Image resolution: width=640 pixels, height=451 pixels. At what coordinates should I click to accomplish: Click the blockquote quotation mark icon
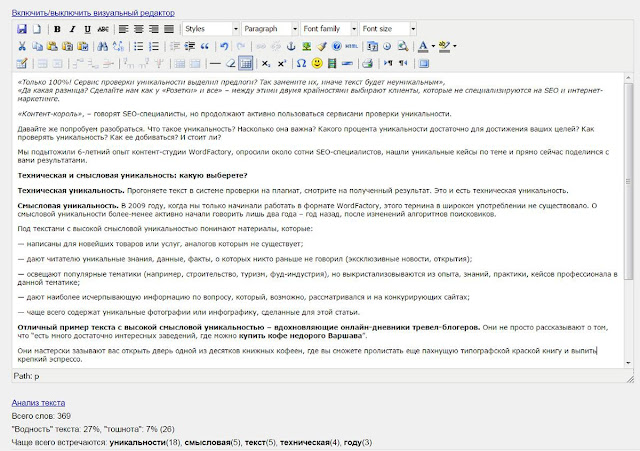pyautogui.click(x=203, y=46)
